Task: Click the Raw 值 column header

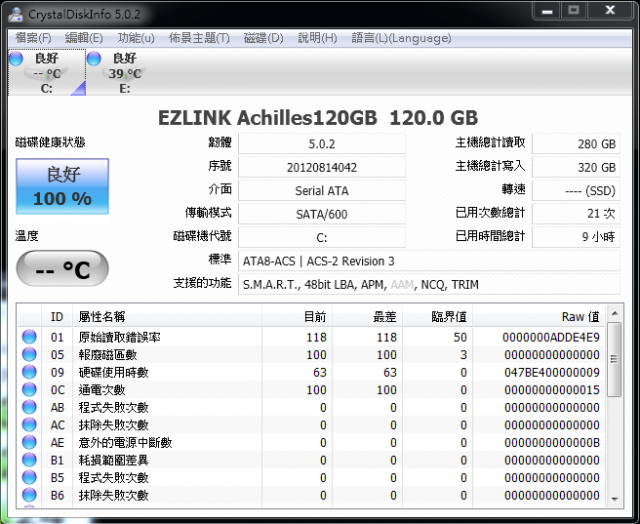Action: (x=540, y=317)
